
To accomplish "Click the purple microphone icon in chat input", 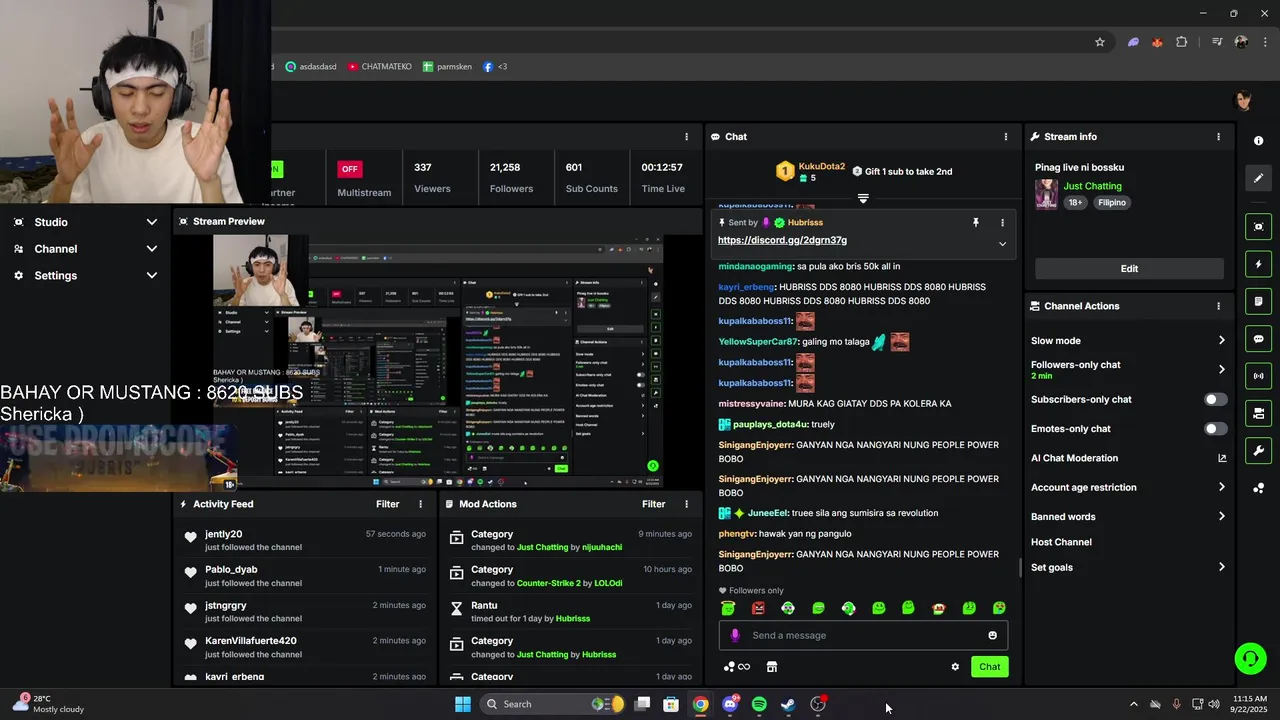I will (x=735, y=635).
